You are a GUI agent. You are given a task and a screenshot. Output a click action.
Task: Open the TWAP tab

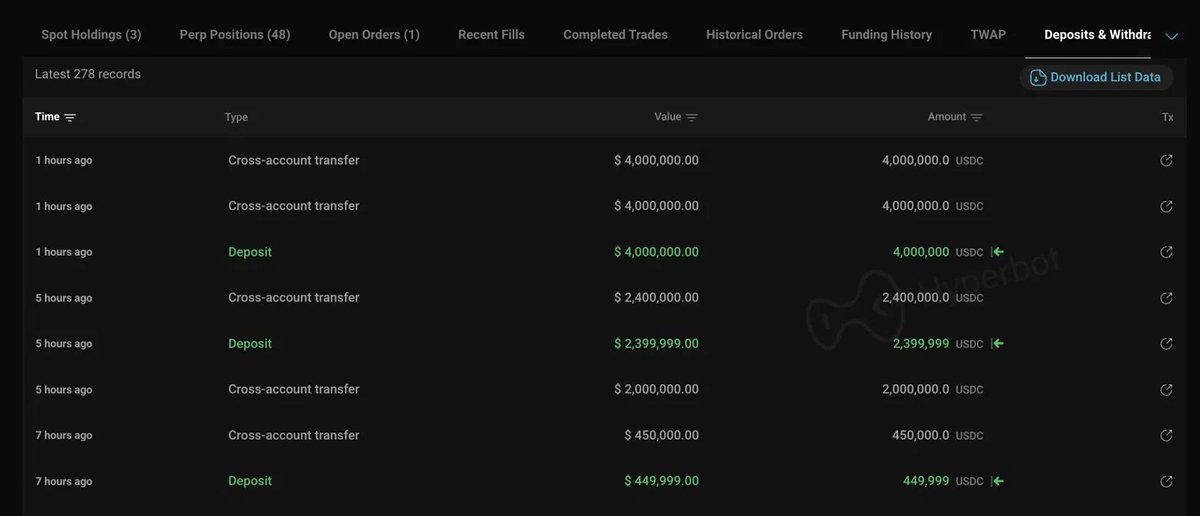click(988, 34)
